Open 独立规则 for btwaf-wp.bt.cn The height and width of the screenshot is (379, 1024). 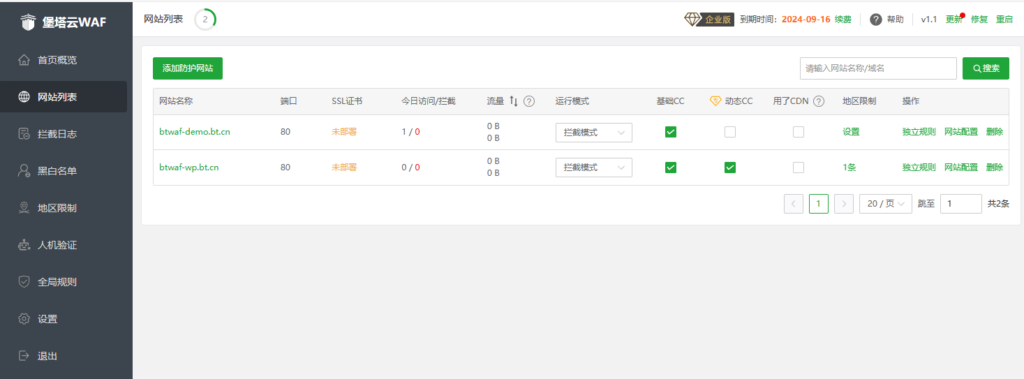coord(919,167)
